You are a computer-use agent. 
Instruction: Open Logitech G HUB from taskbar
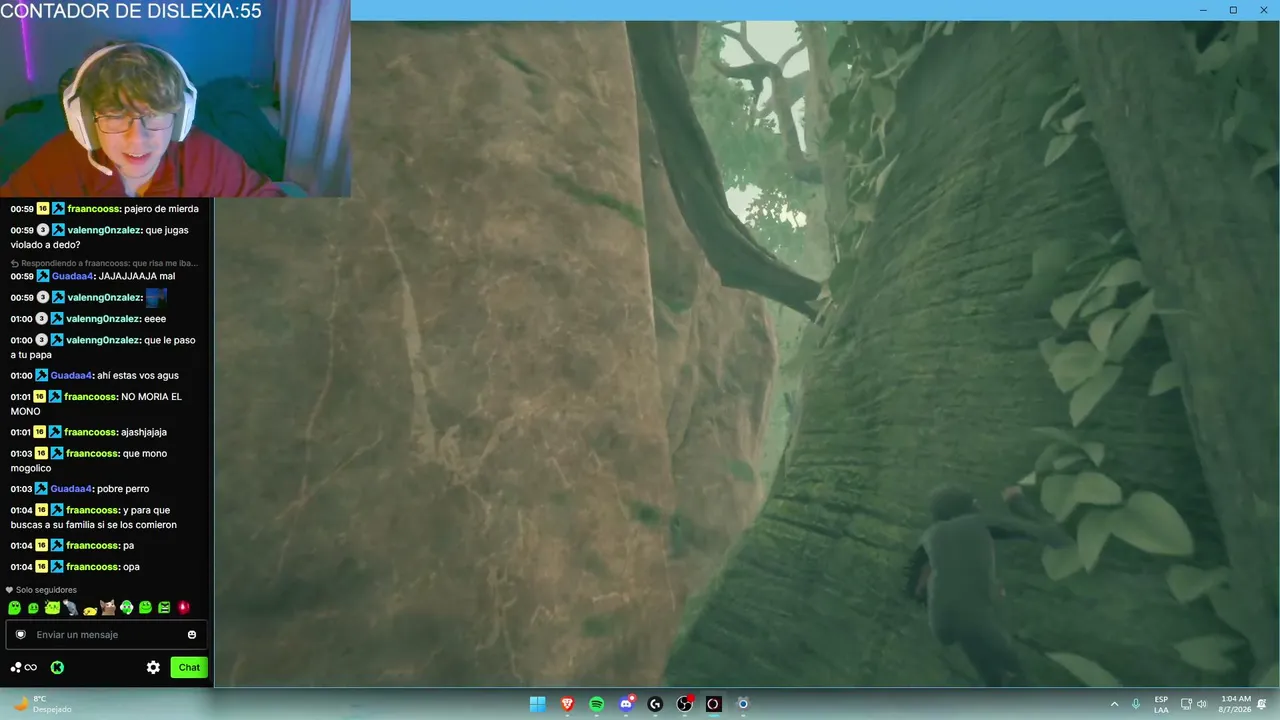click(x=655, y=704)
